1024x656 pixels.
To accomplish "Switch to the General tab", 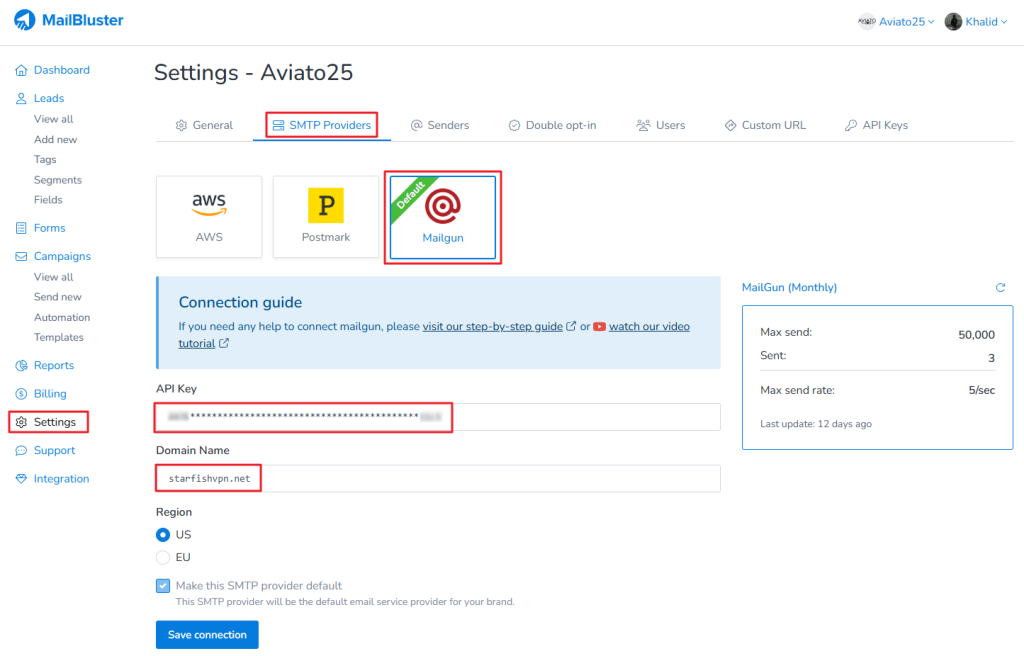I will point(204,125).
